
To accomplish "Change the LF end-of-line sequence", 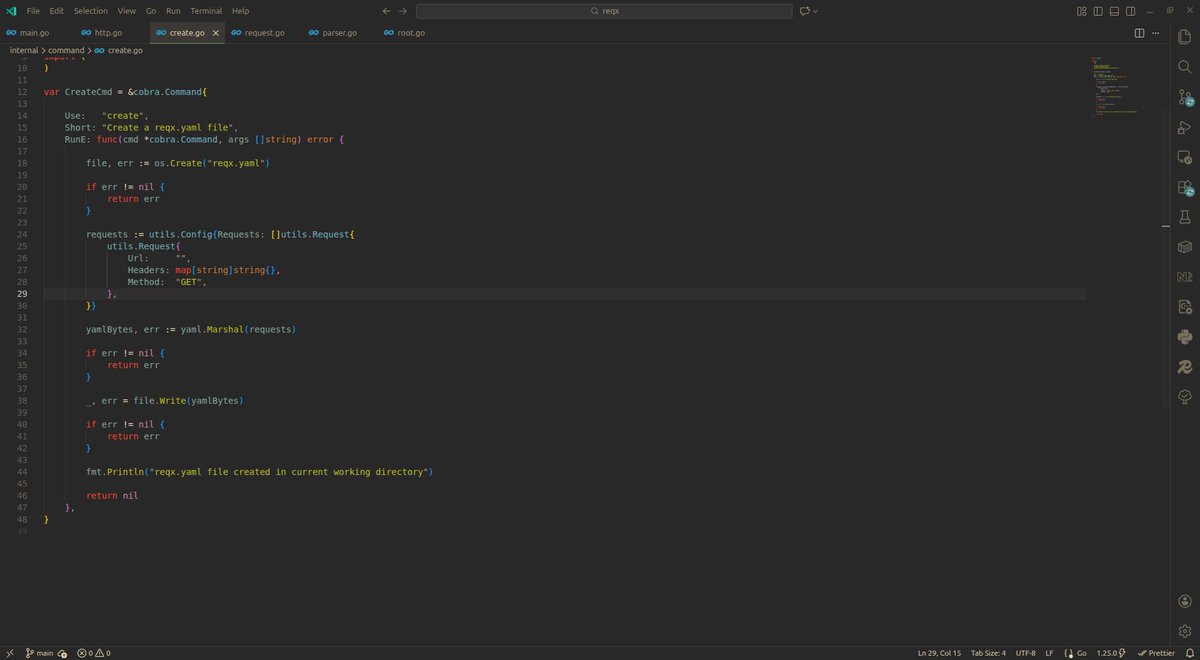I will coord(1049,653).
